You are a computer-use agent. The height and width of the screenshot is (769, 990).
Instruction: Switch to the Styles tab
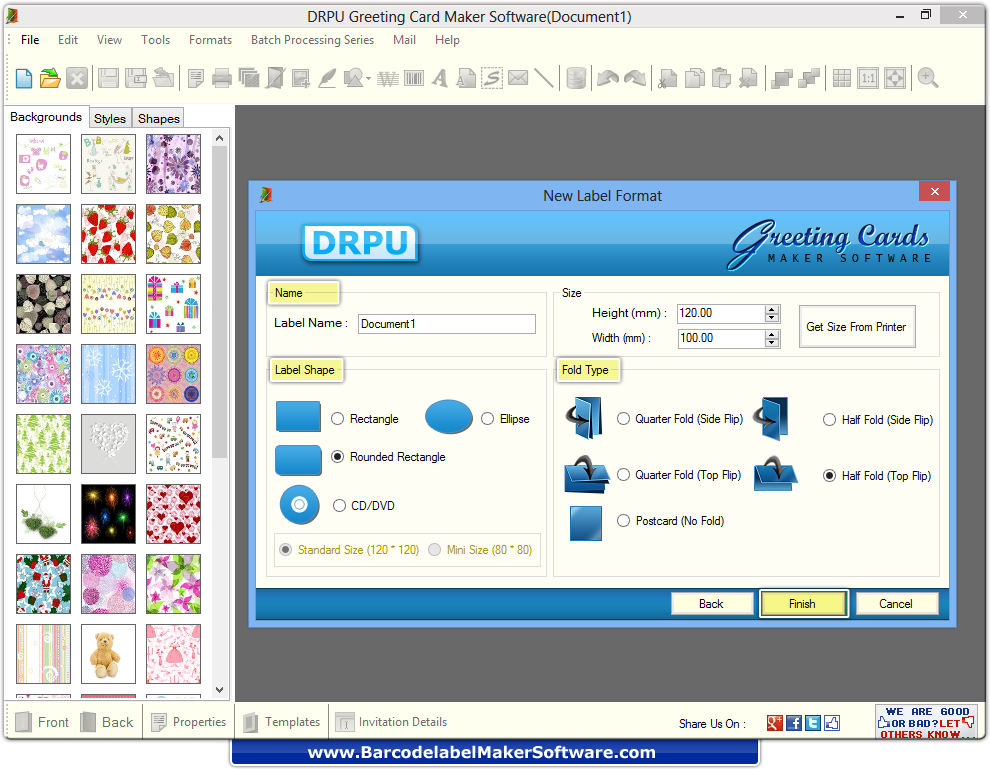coord(110,117)
